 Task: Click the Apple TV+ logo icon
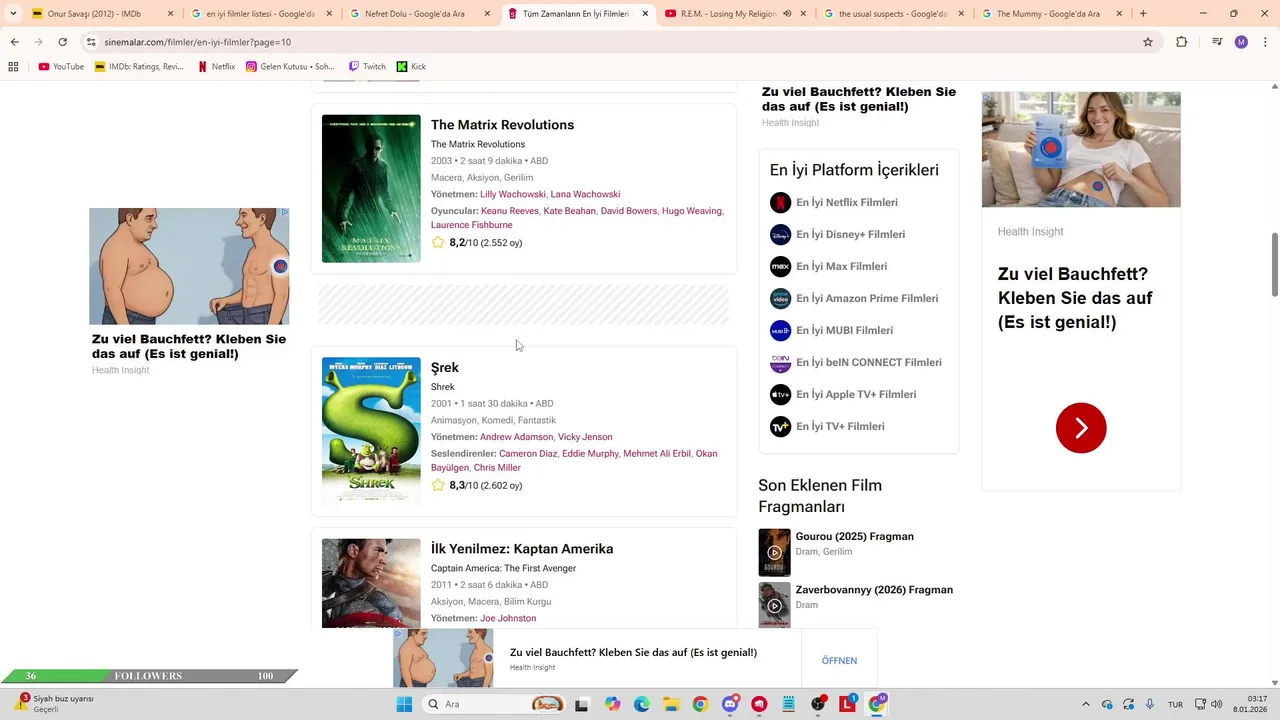(x=780, y=395)
